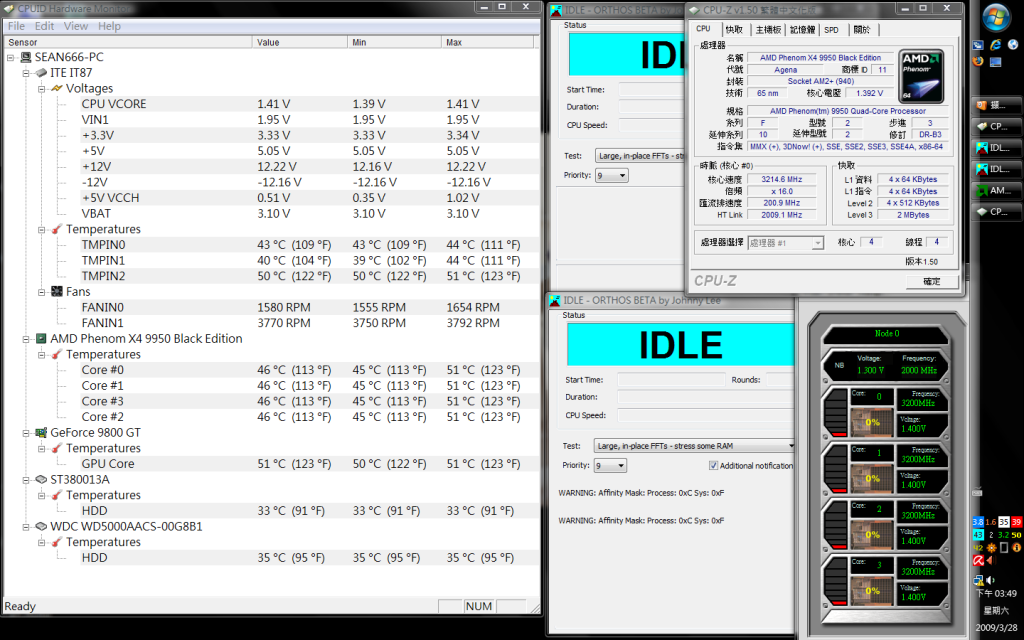Click the red 39 temperature tray icon
Screen dimensions: 1024x640
click(1016, 522)
